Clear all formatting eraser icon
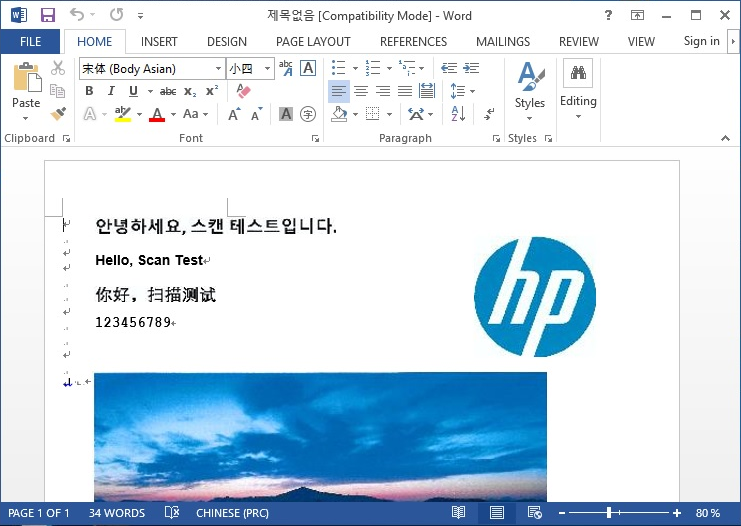 click(x=243, y=91)
